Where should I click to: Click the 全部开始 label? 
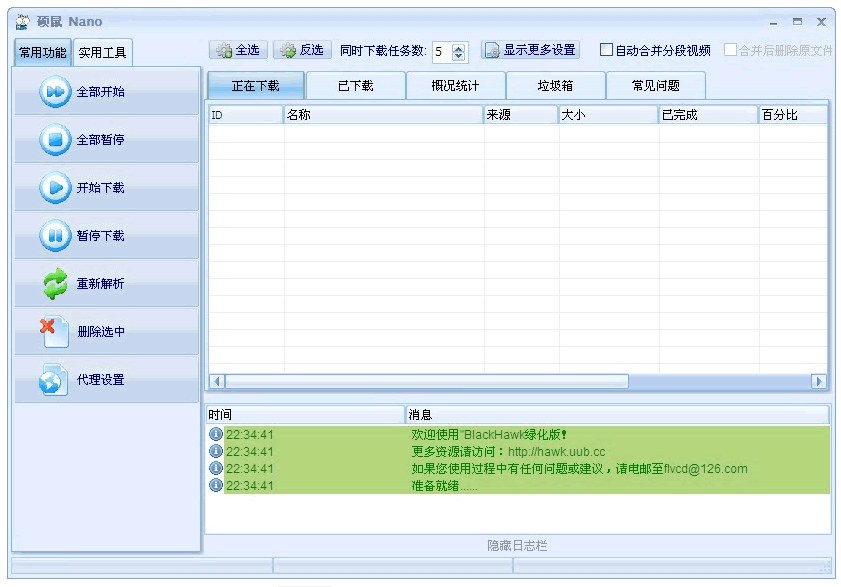(100, 92)
